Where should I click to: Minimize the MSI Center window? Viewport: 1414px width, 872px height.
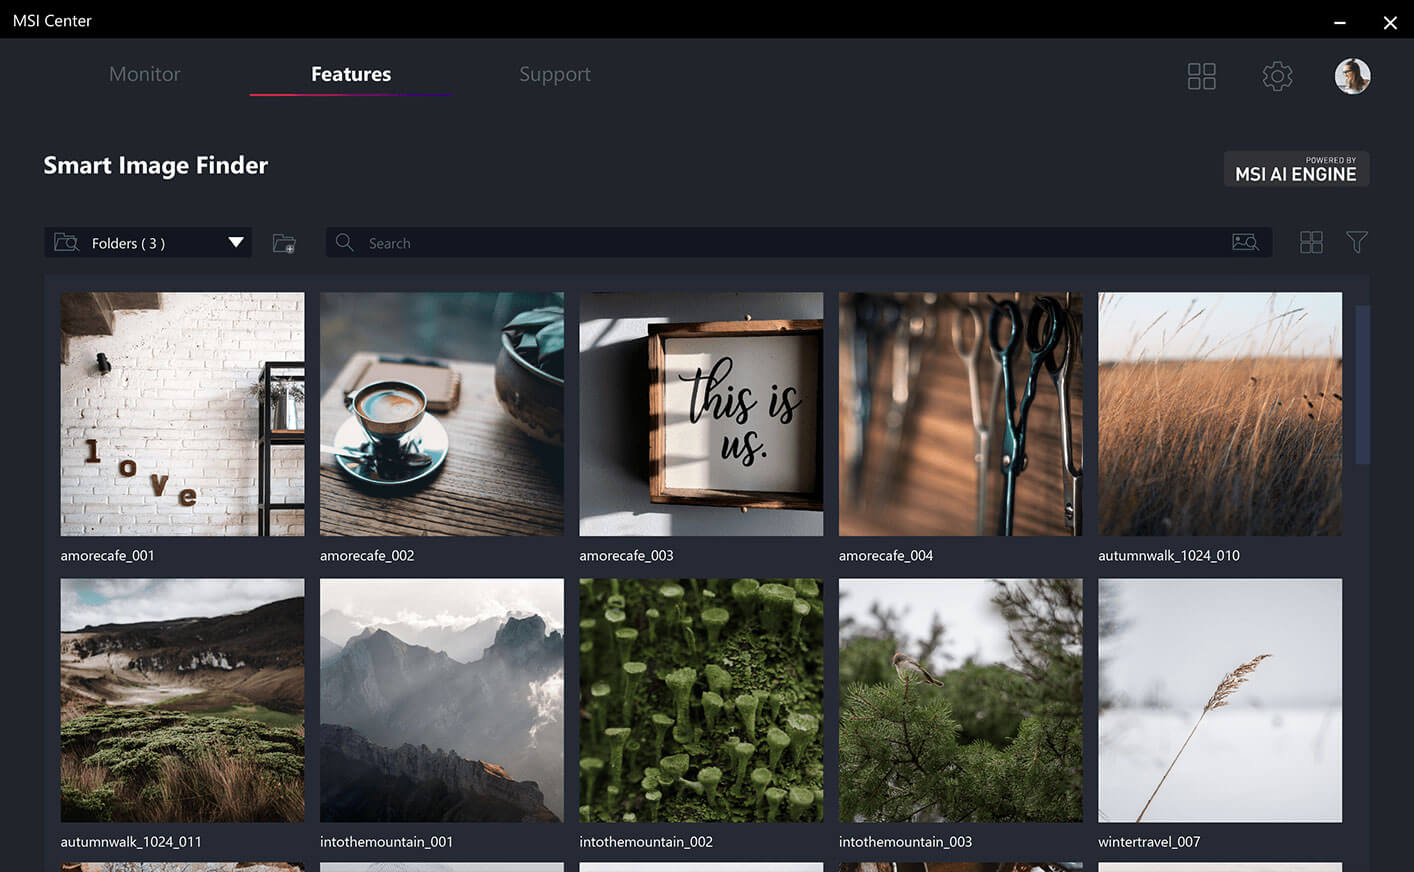1339,22
